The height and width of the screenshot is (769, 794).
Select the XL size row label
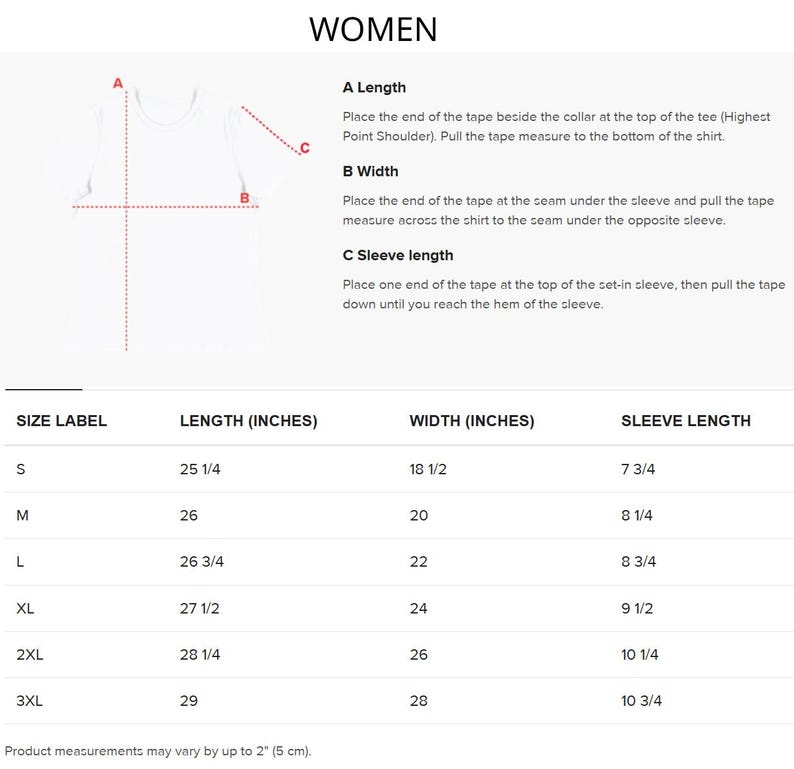[x=25, y=608]
